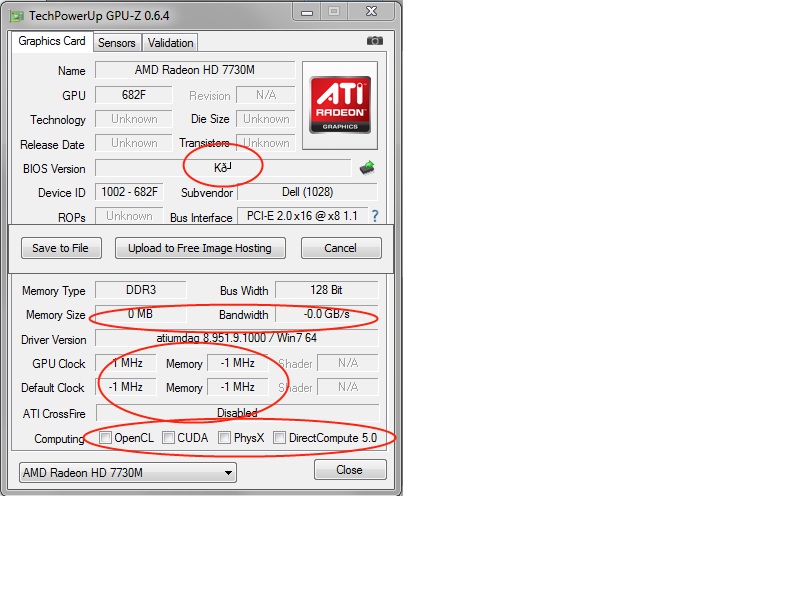
Task: Click the Save to File button
Action: [x=61, y=248]
